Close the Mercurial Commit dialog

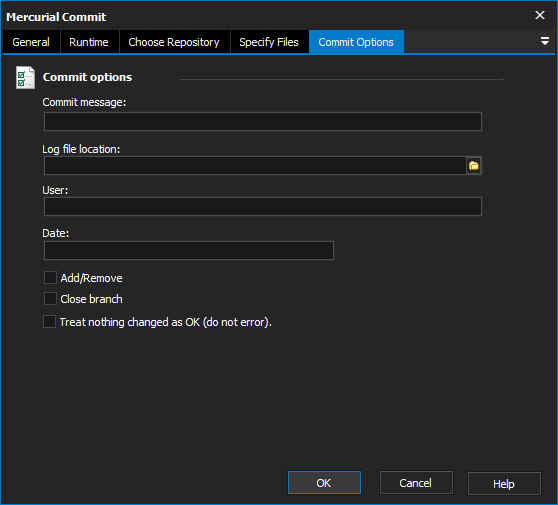point(539,15)
